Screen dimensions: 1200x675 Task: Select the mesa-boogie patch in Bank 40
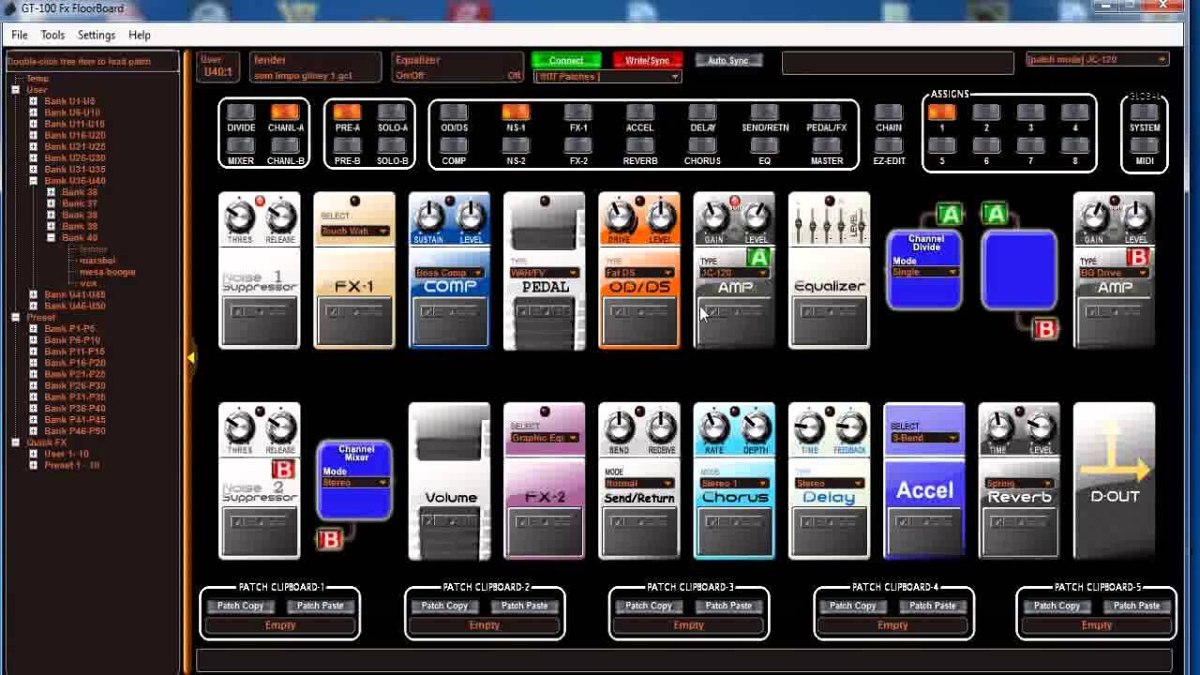(x=108, y=271)
